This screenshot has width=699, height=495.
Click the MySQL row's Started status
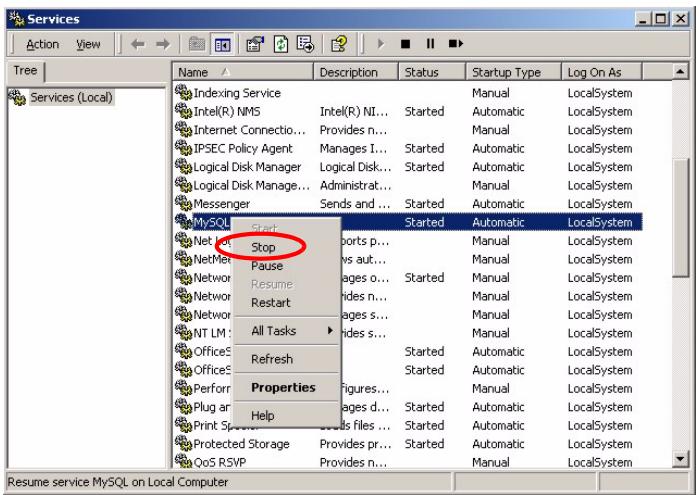click(424, 222)
